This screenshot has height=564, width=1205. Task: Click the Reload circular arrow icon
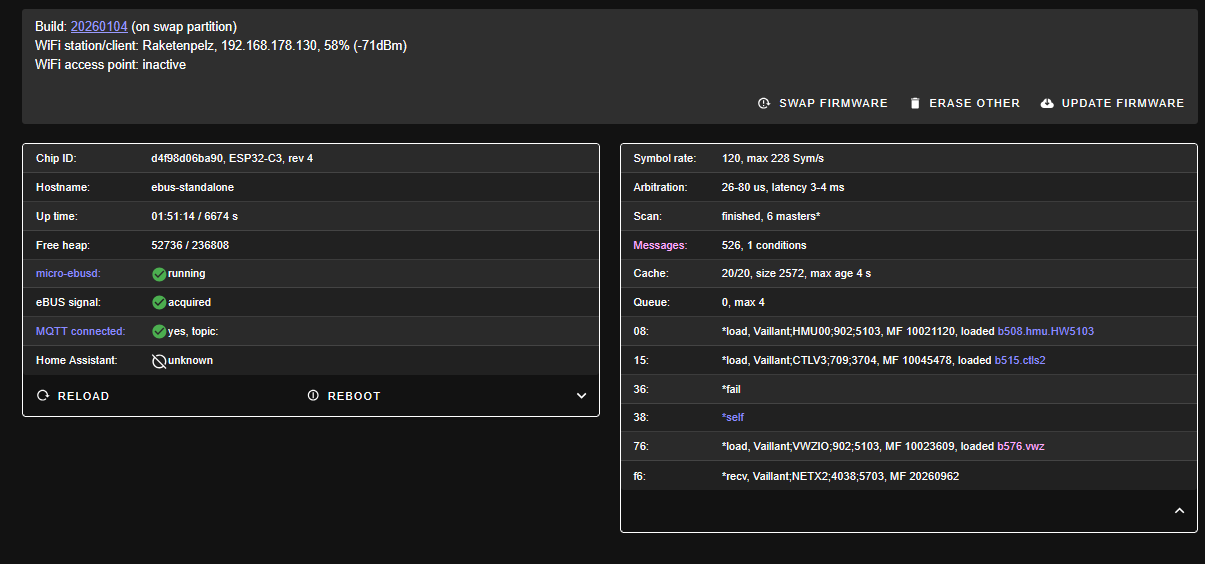(43, 396)
